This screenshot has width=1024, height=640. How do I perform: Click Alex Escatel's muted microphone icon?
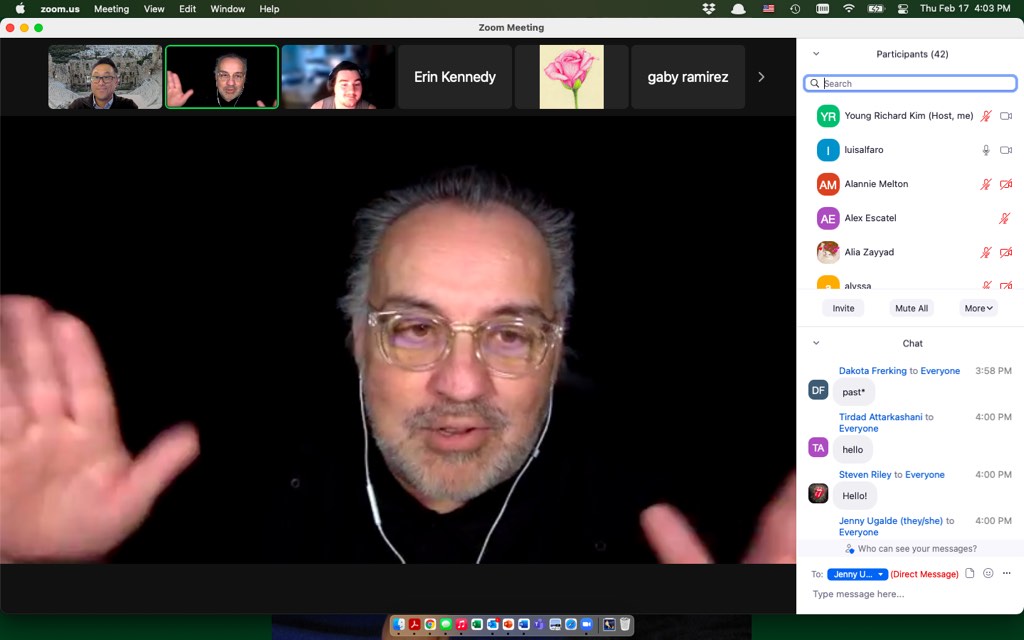[x=1005, y=218]
